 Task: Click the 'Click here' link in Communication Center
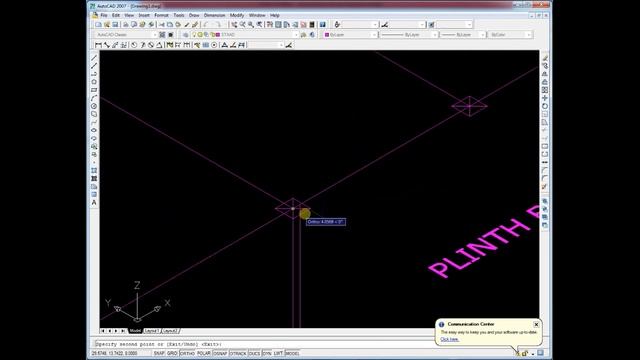pos(449,339)
